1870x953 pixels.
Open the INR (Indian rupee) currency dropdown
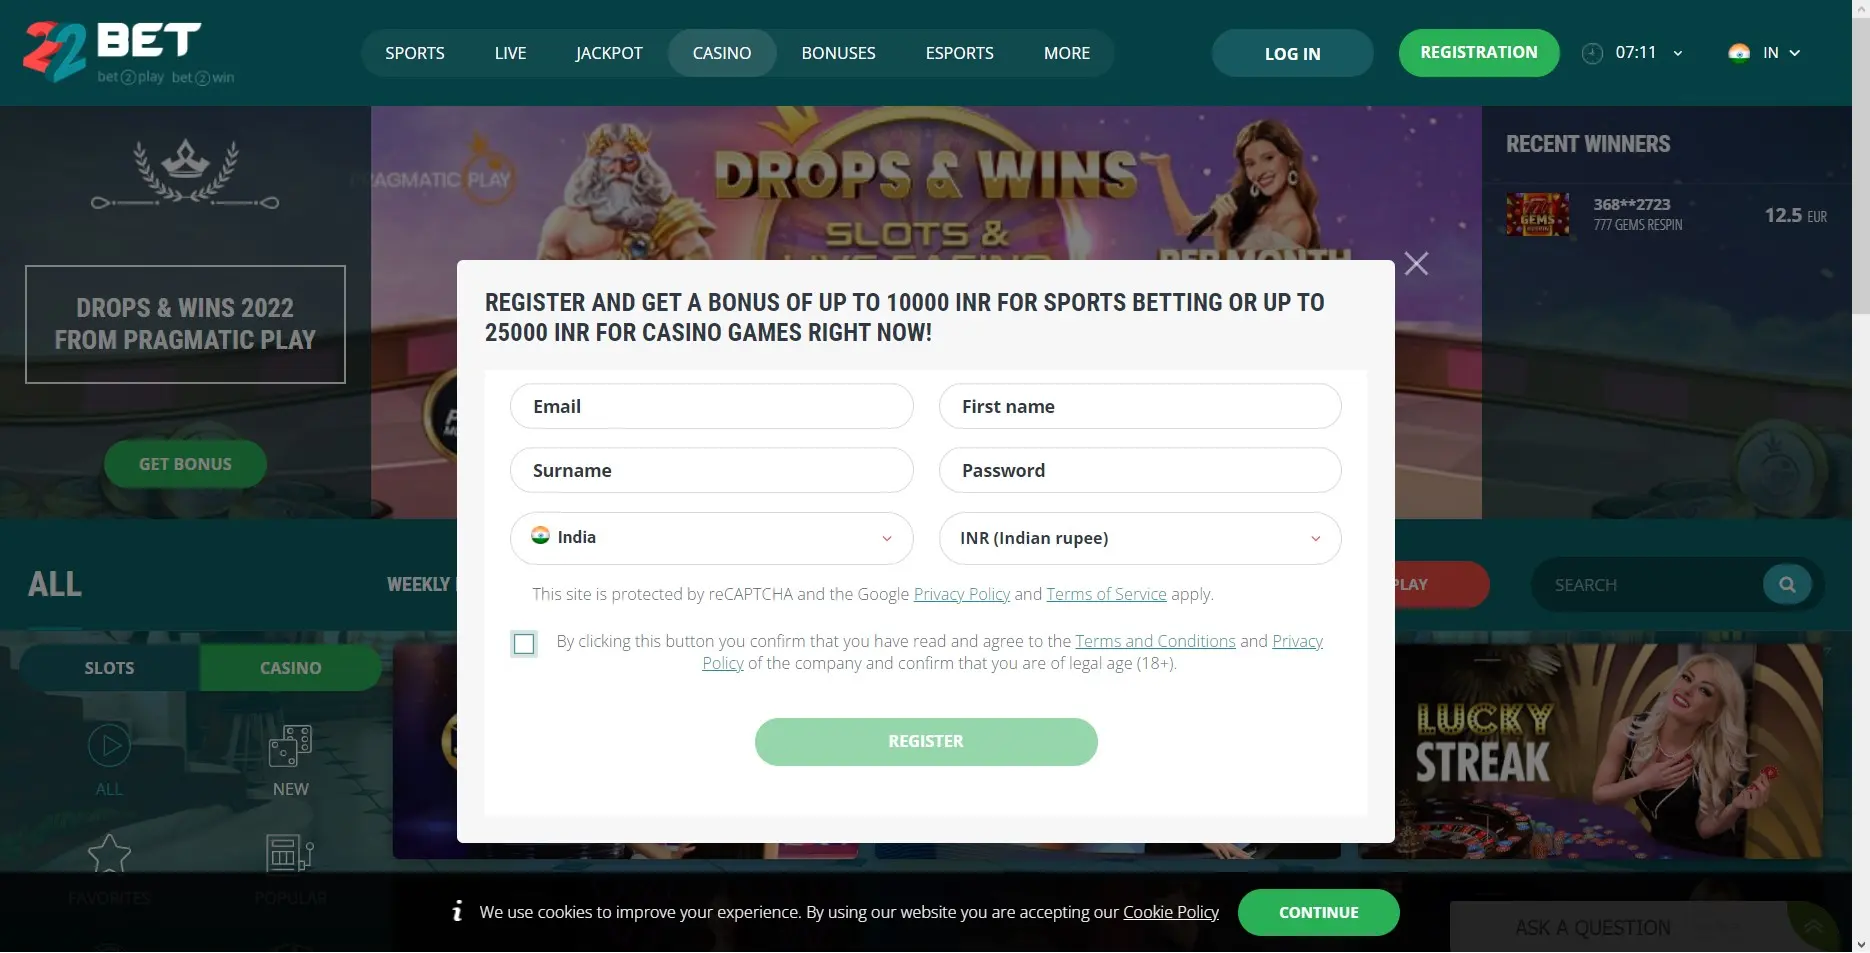click(1140, 538)
